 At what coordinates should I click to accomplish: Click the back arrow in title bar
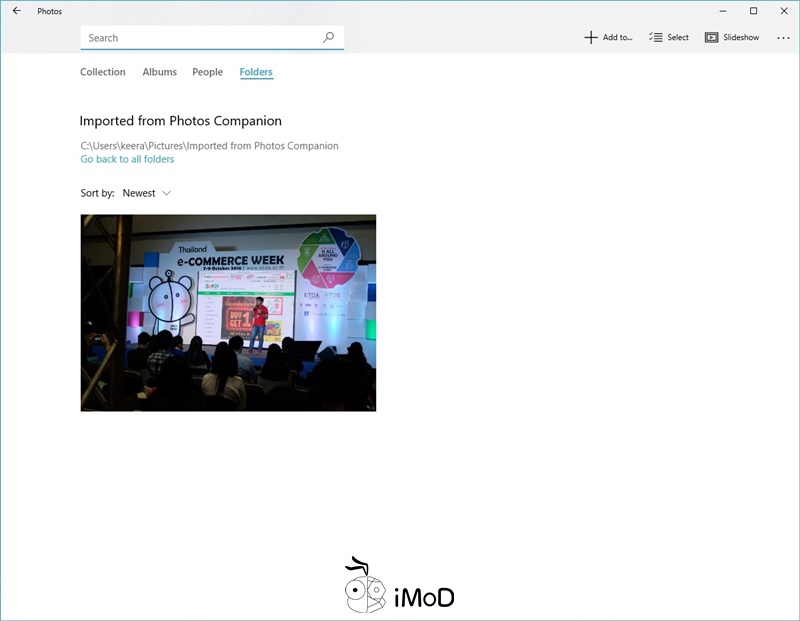point(16,11)
